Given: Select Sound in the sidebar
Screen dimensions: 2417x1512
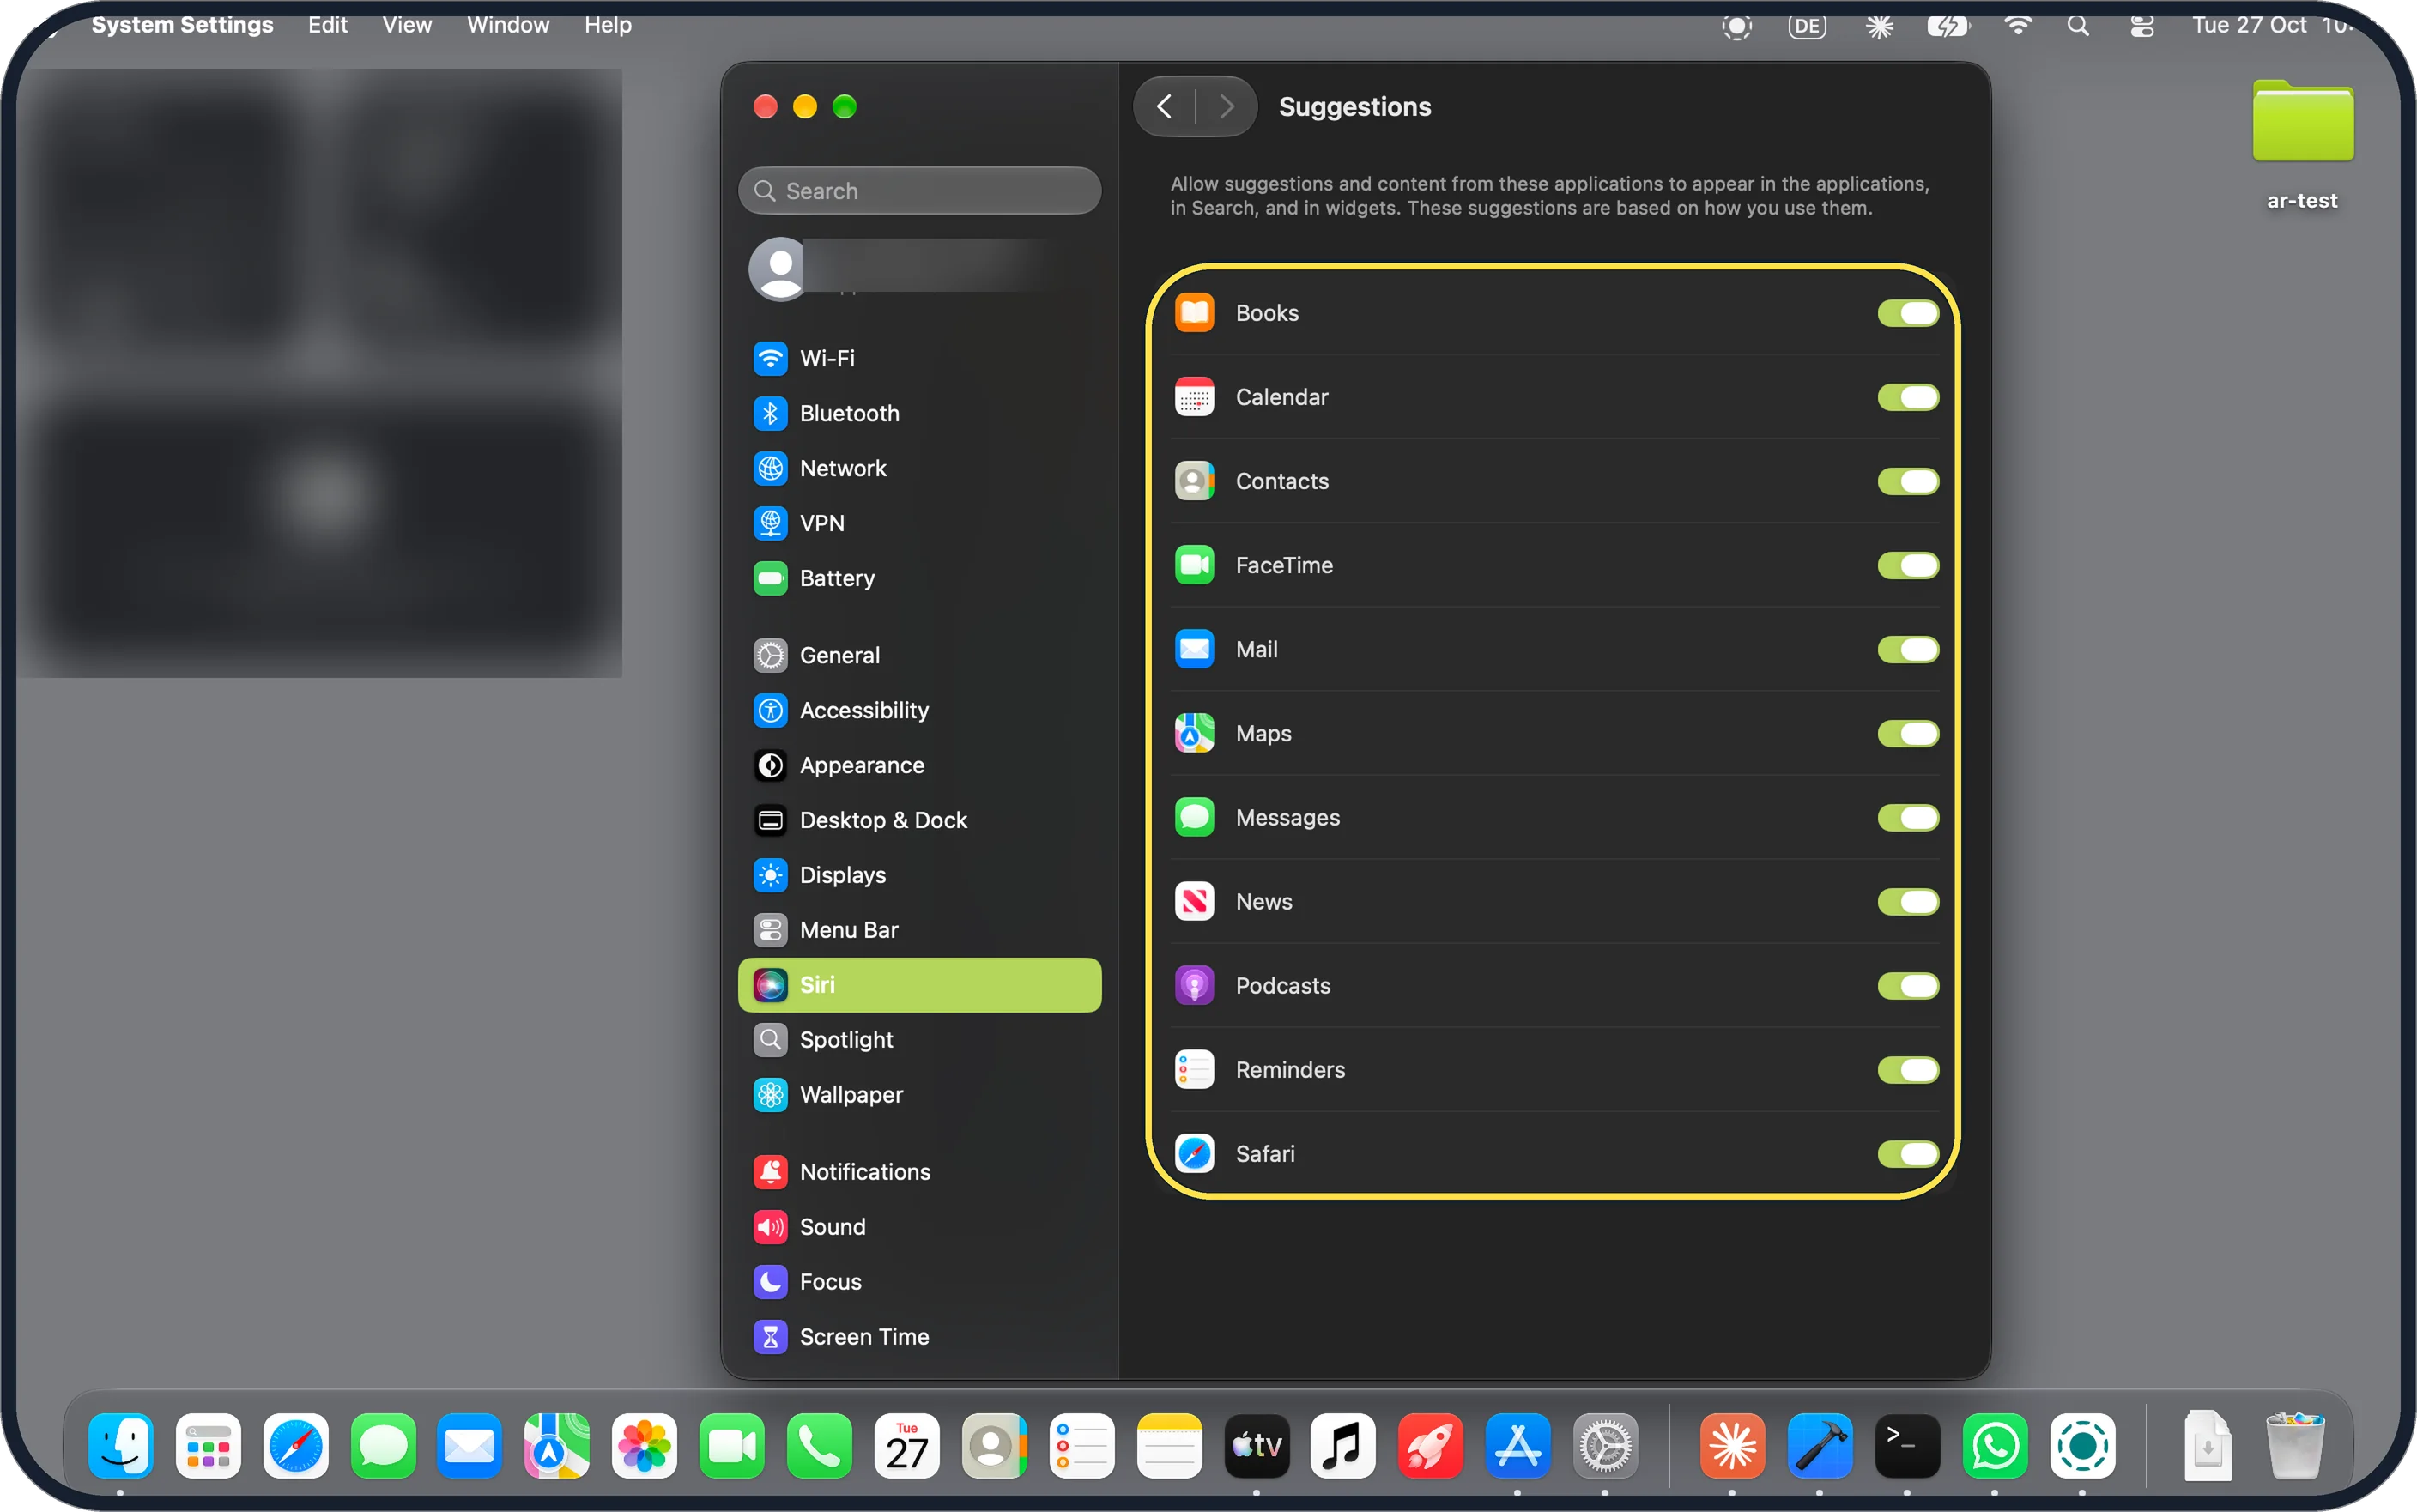Looking at the screenshot, I should click(x=919, y=1227).
